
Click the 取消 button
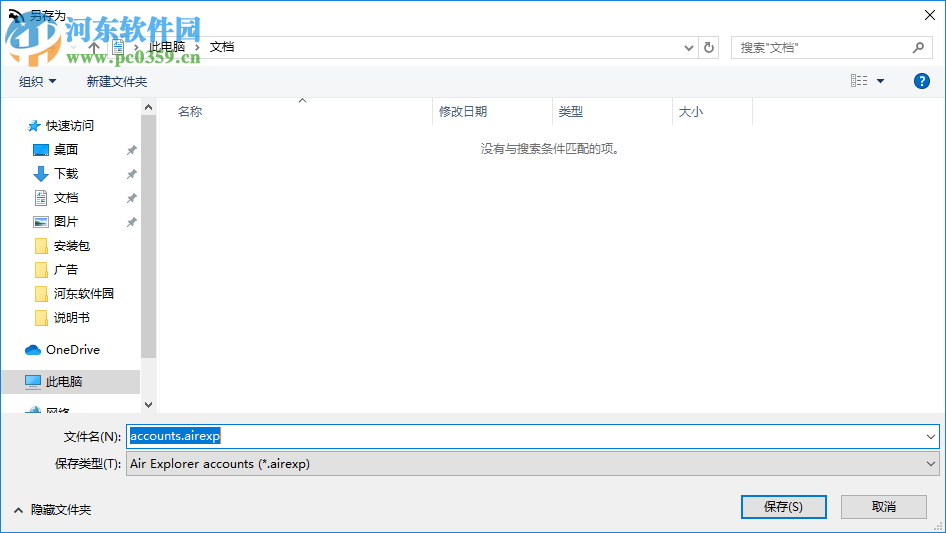coord(884,506)
